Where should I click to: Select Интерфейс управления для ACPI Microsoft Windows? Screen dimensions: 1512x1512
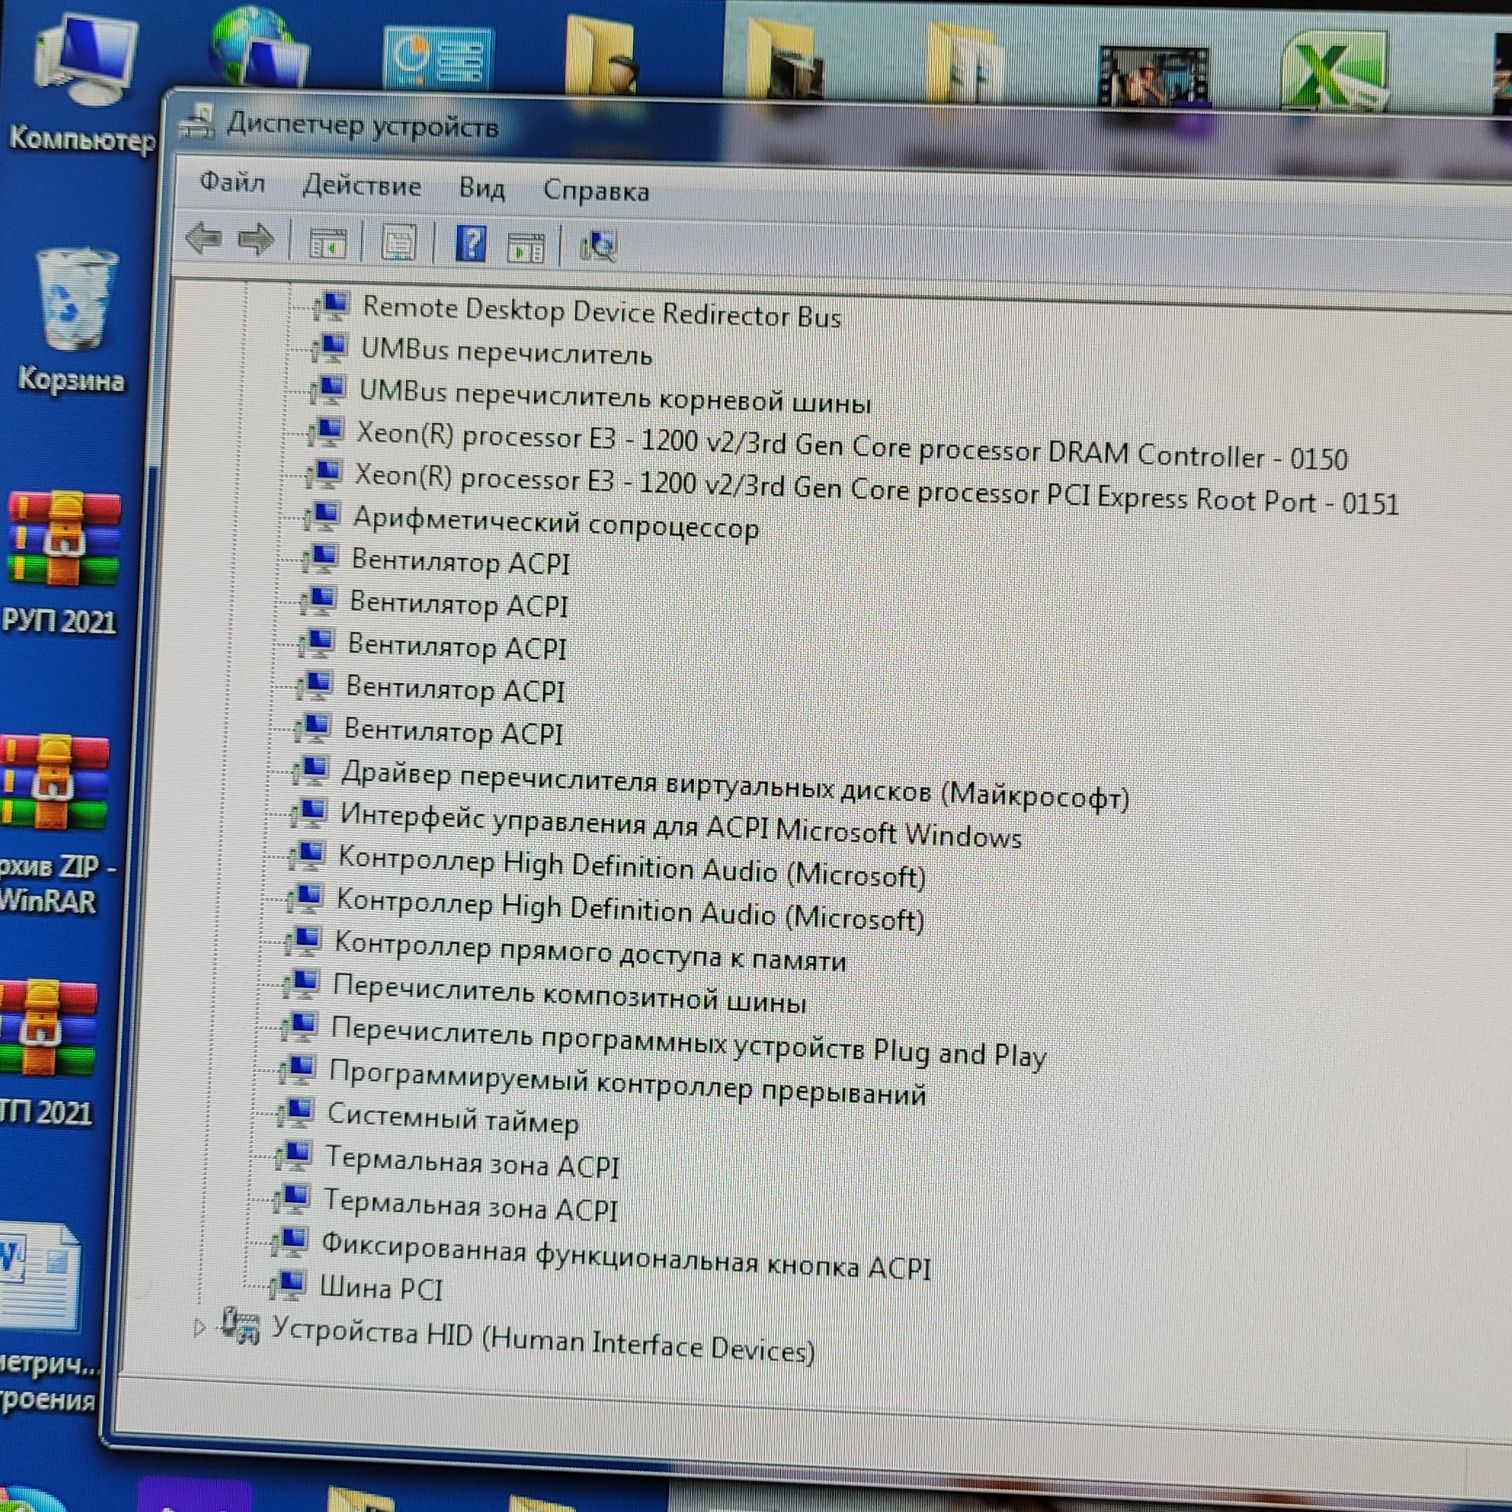click(680, 825)
